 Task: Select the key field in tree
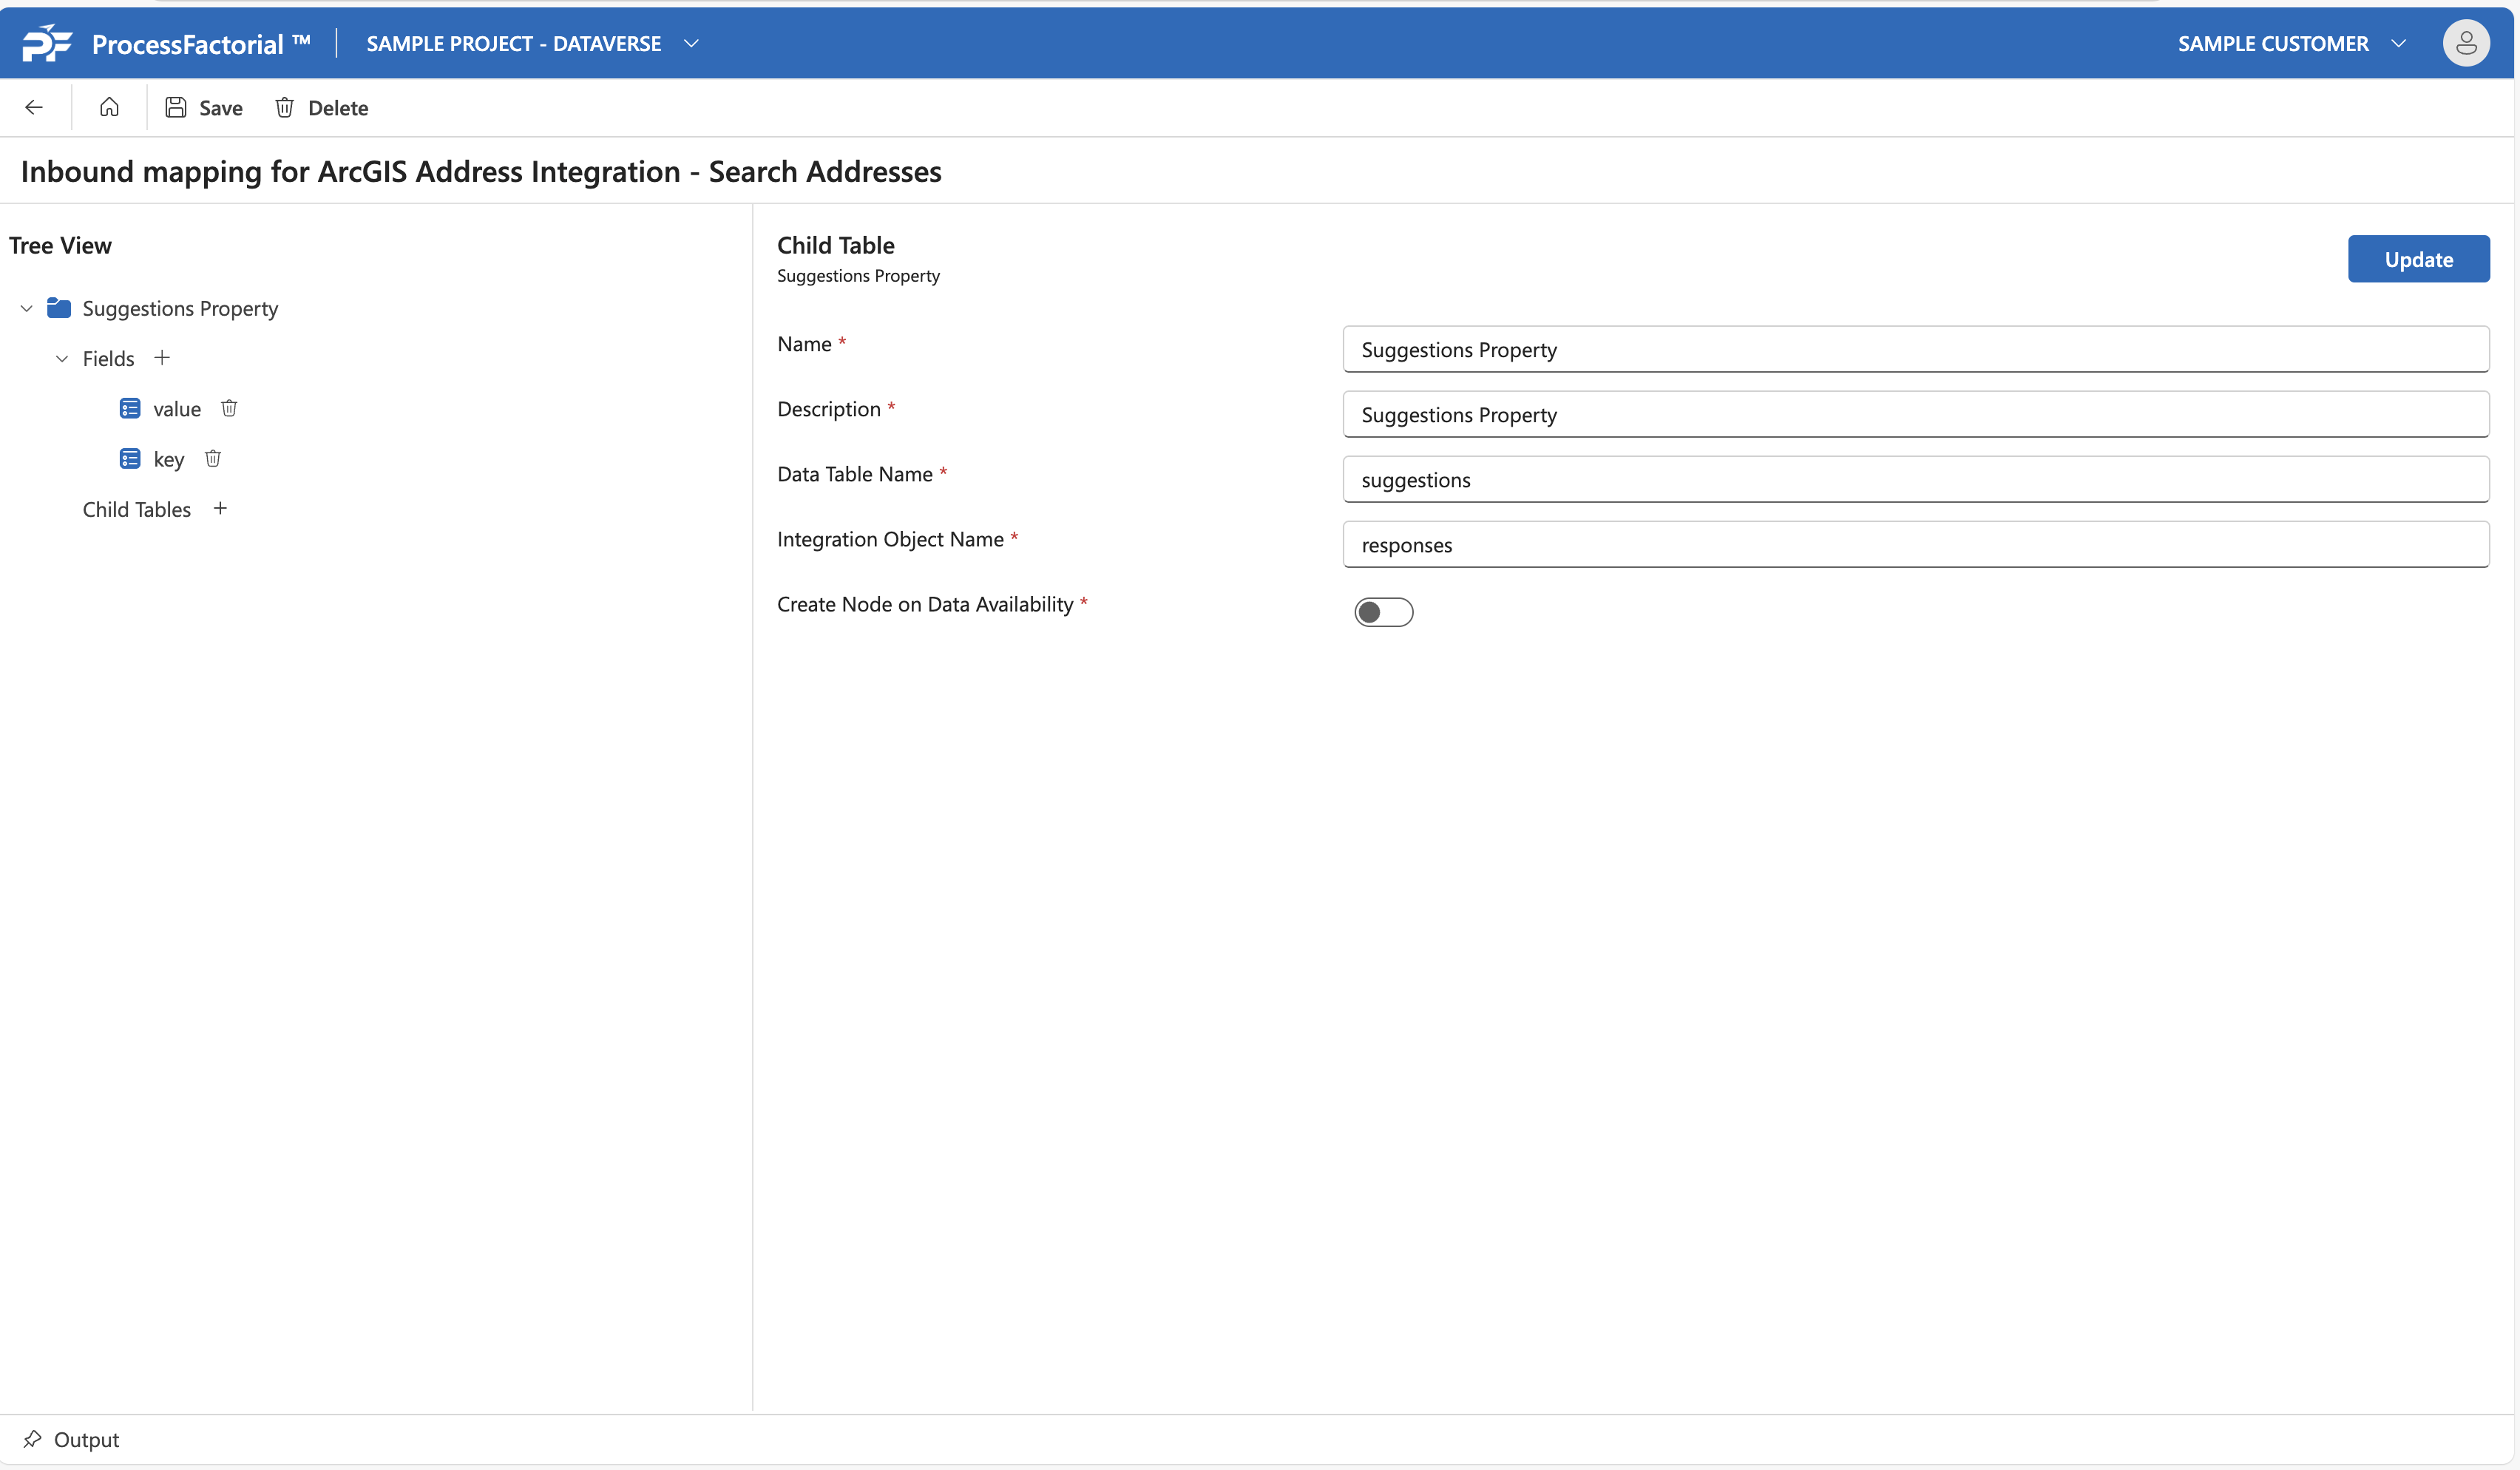click(x=168, y=459)
